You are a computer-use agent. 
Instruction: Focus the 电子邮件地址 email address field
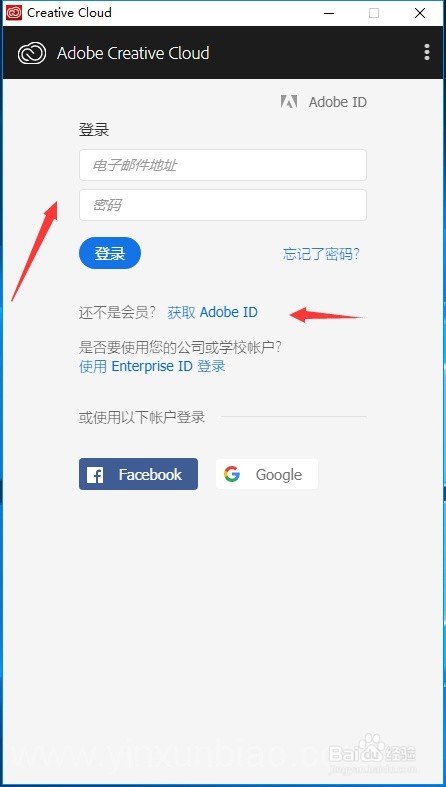click(x=223, y=165)
